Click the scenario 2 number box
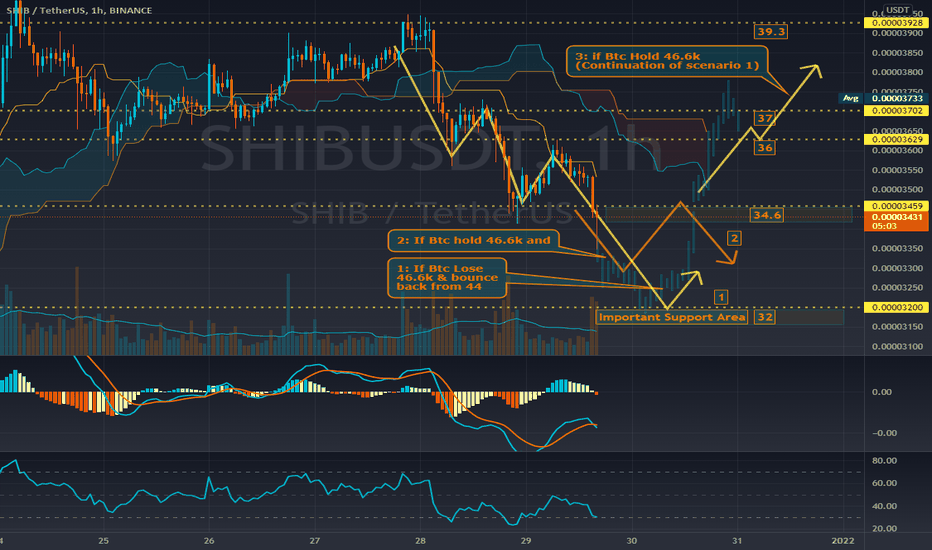 [x=735, y=238]
